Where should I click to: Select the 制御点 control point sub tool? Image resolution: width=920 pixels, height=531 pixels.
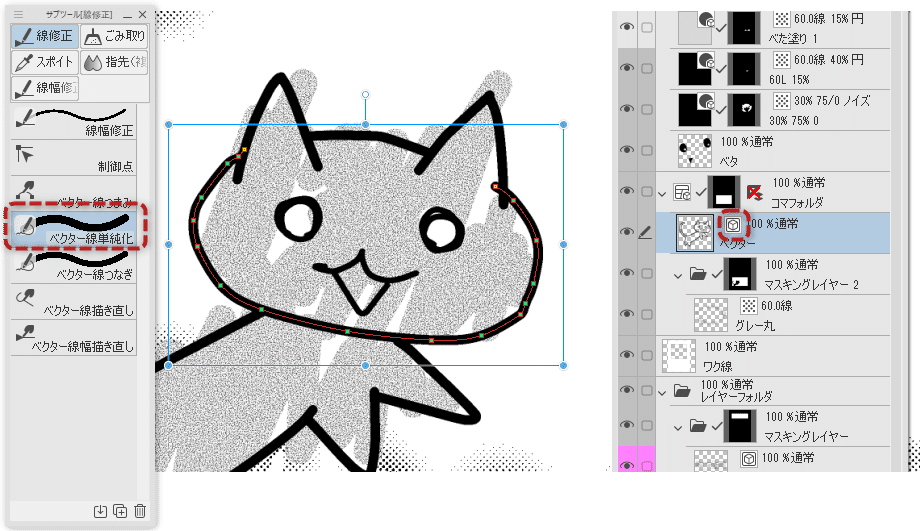(74, 158)
